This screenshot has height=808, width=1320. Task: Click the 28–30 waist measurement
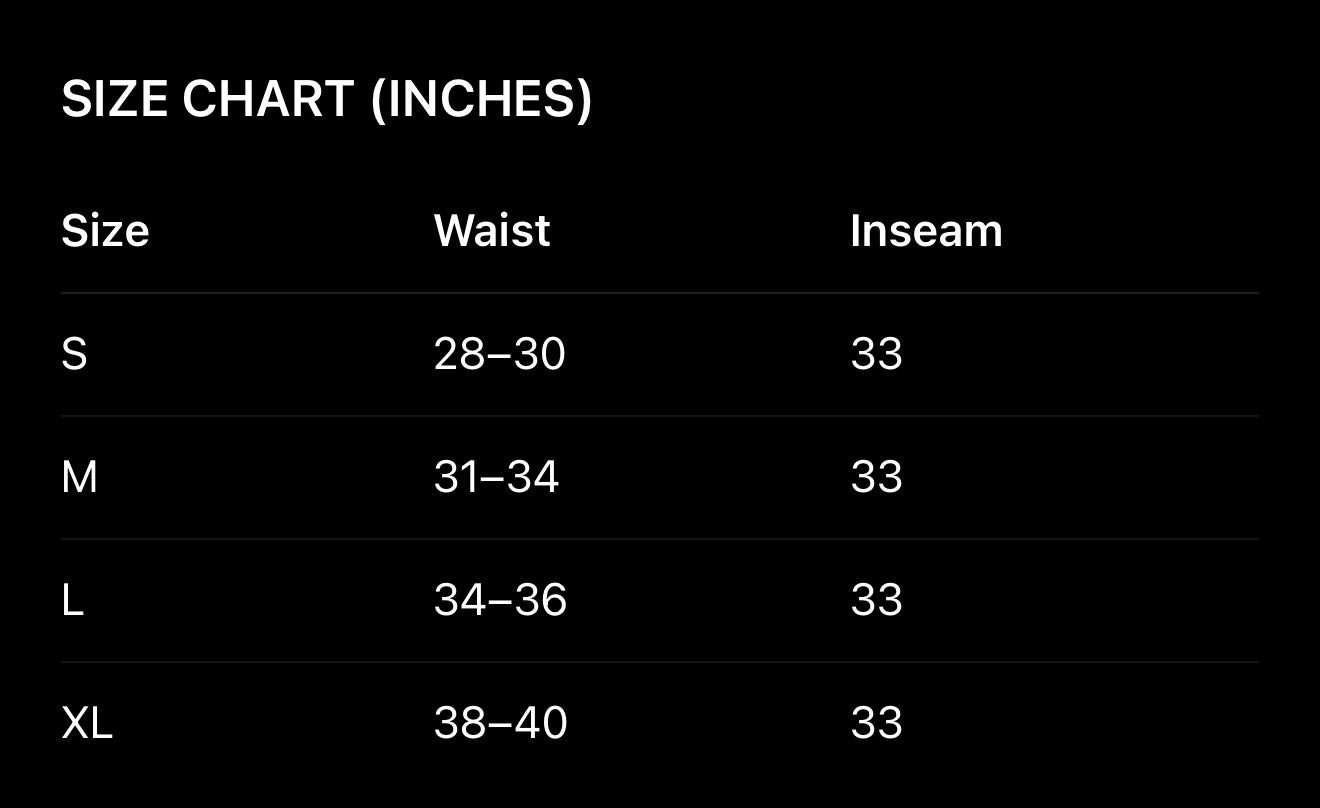[499, 354]
